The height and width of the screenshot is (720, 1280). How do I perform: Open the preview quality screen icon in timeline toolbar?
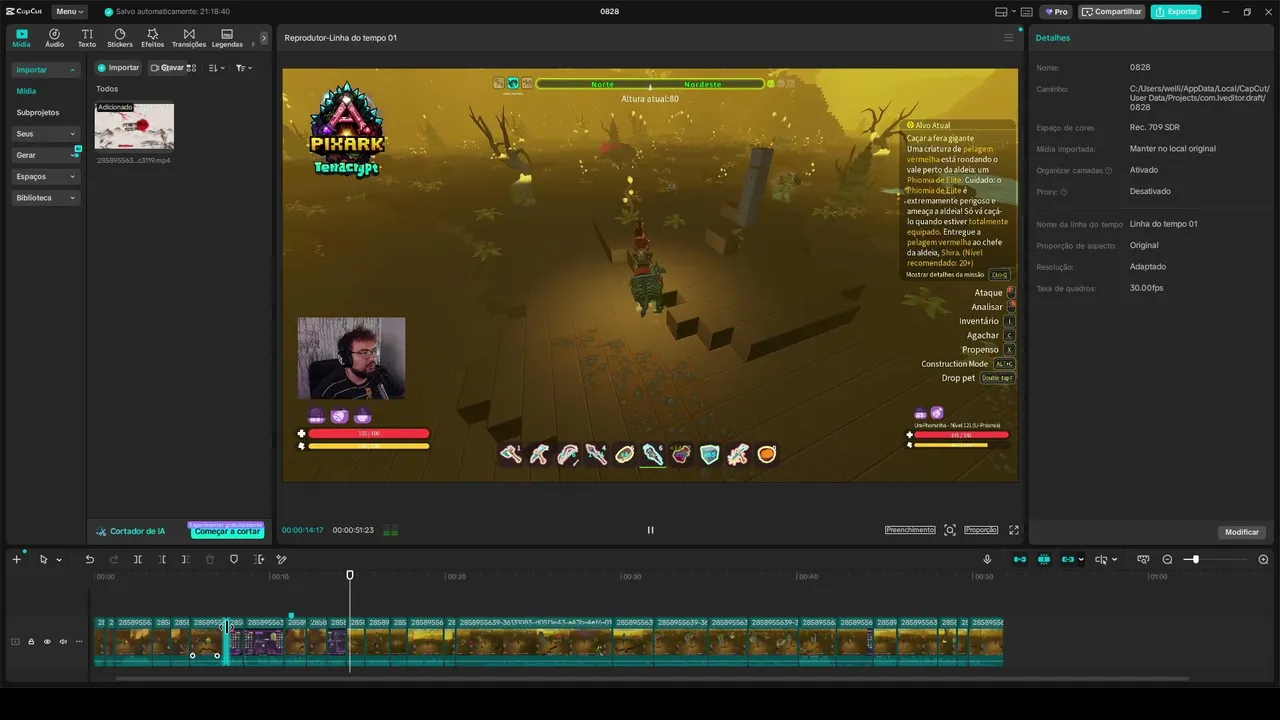[x=1143, y=559]
